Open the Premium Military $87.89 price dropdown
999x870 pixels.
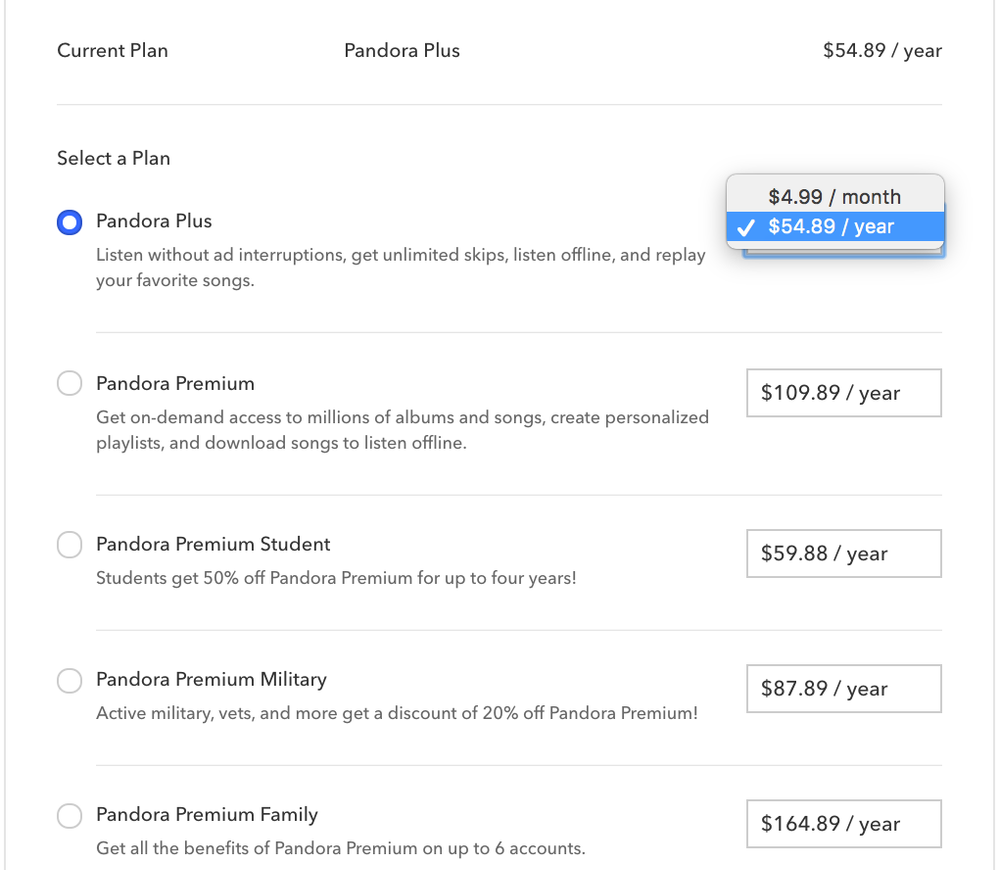pos(843,688)
